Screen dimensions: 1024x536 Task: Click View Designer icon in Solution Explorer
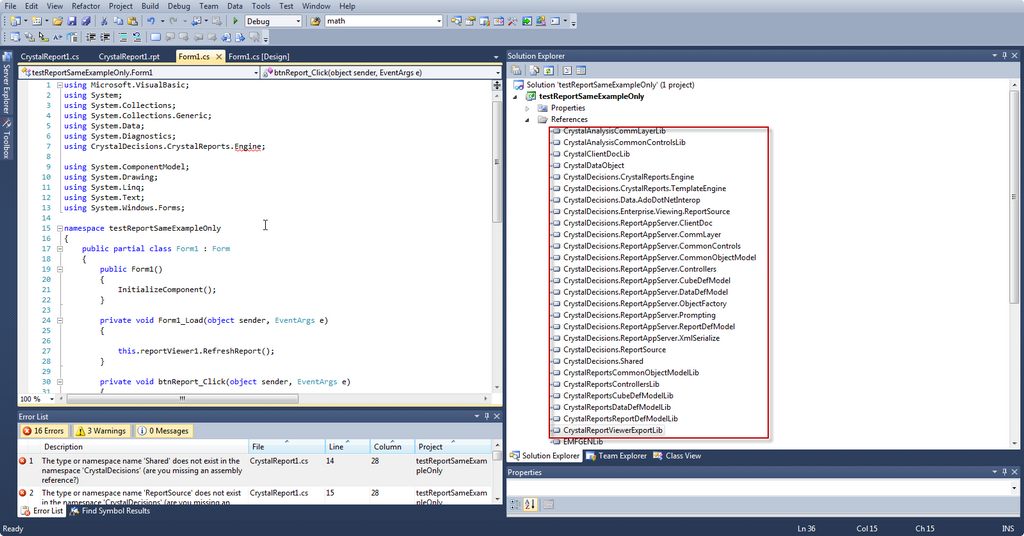tap(581, 71)
